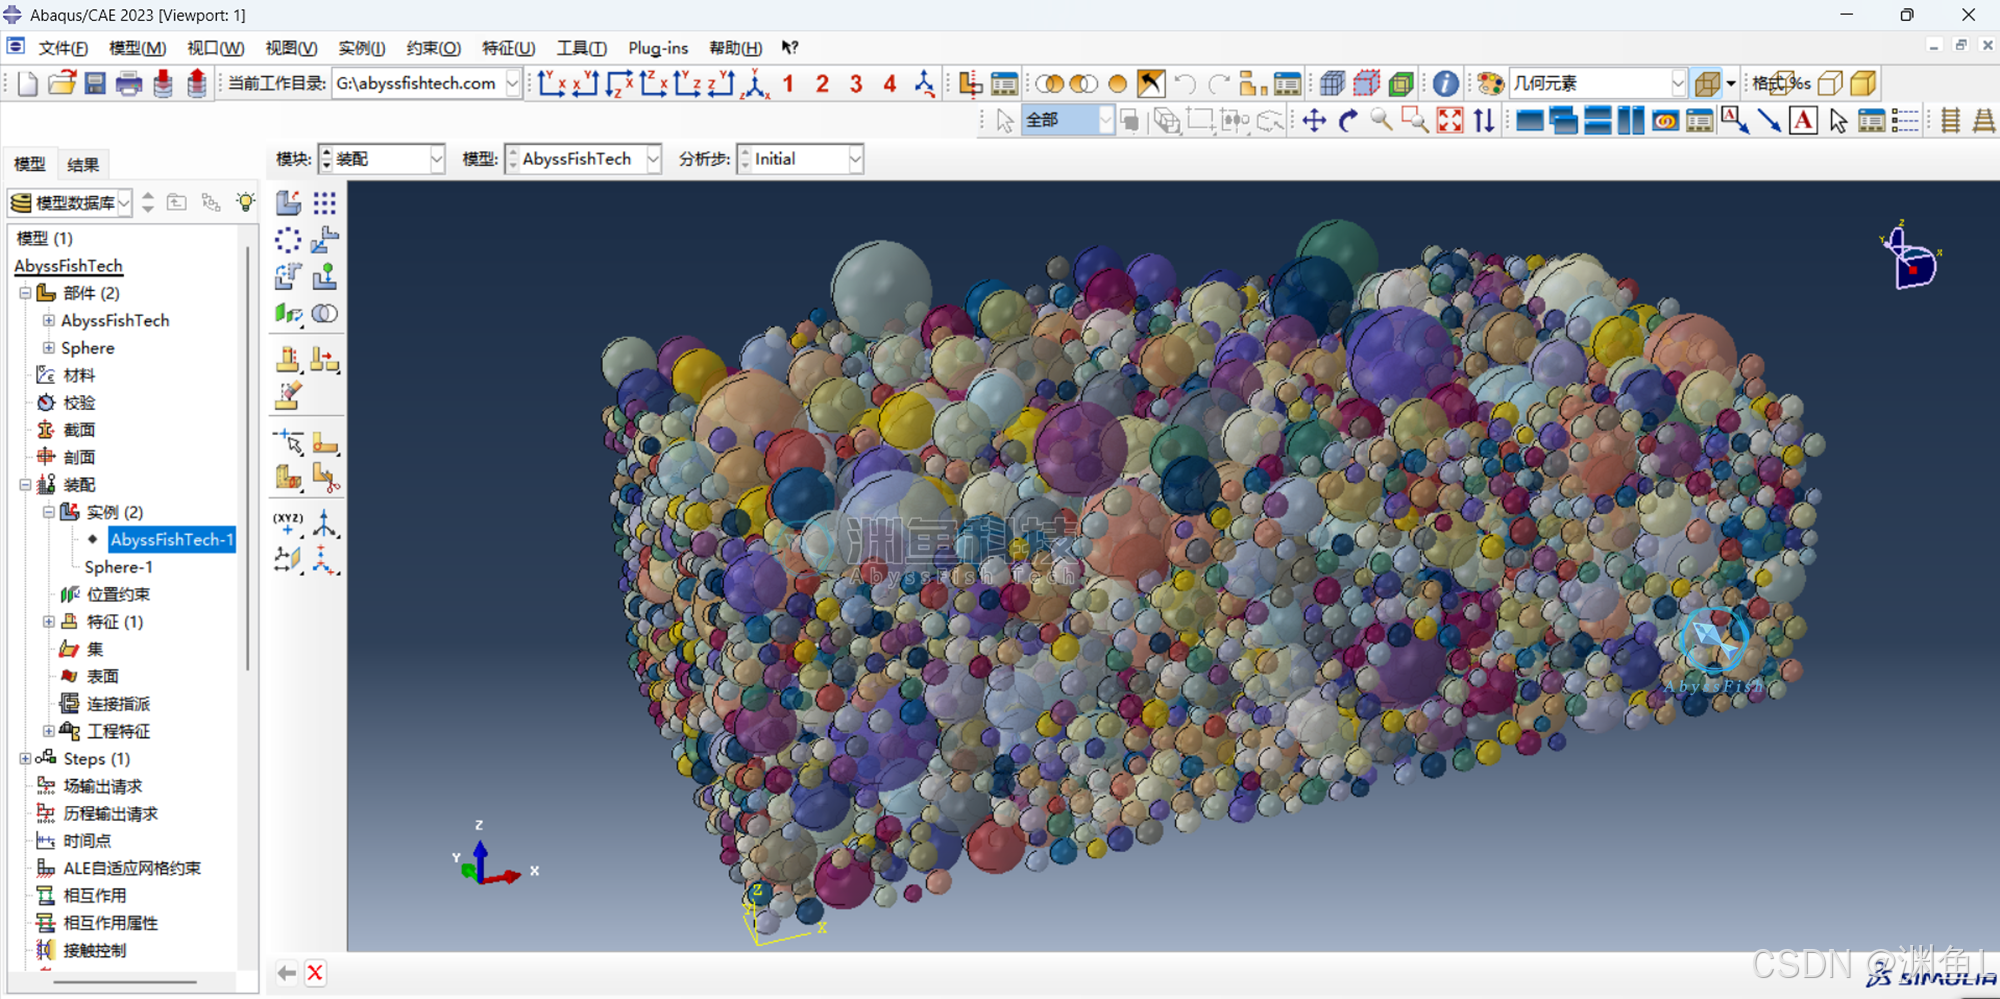Click the Translate Instance tool icon
The height and width of the screenshot is (999, 2000).
(x=324, y=240)
